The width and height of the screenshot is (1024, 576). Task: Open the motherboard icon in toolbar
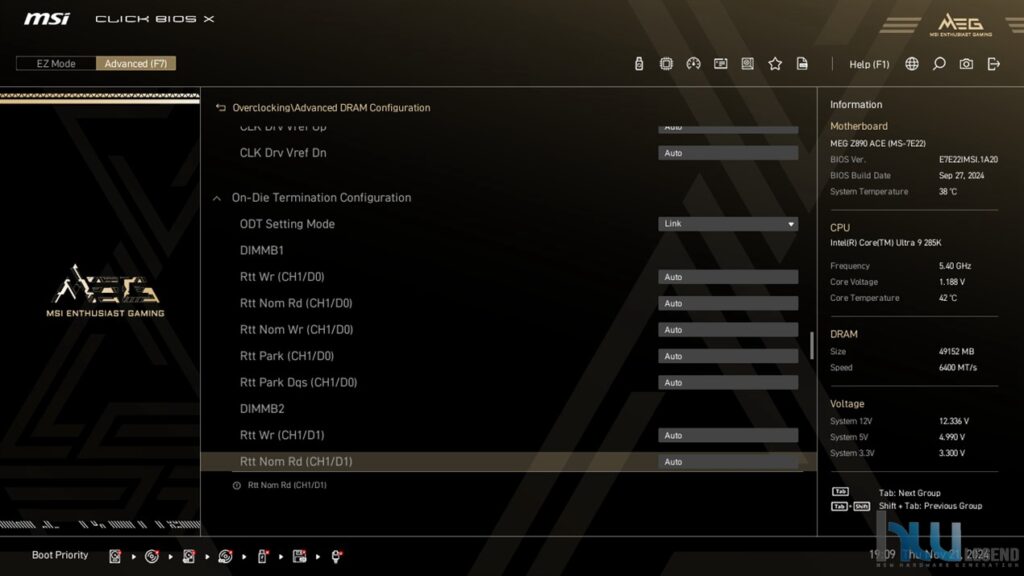748,63
